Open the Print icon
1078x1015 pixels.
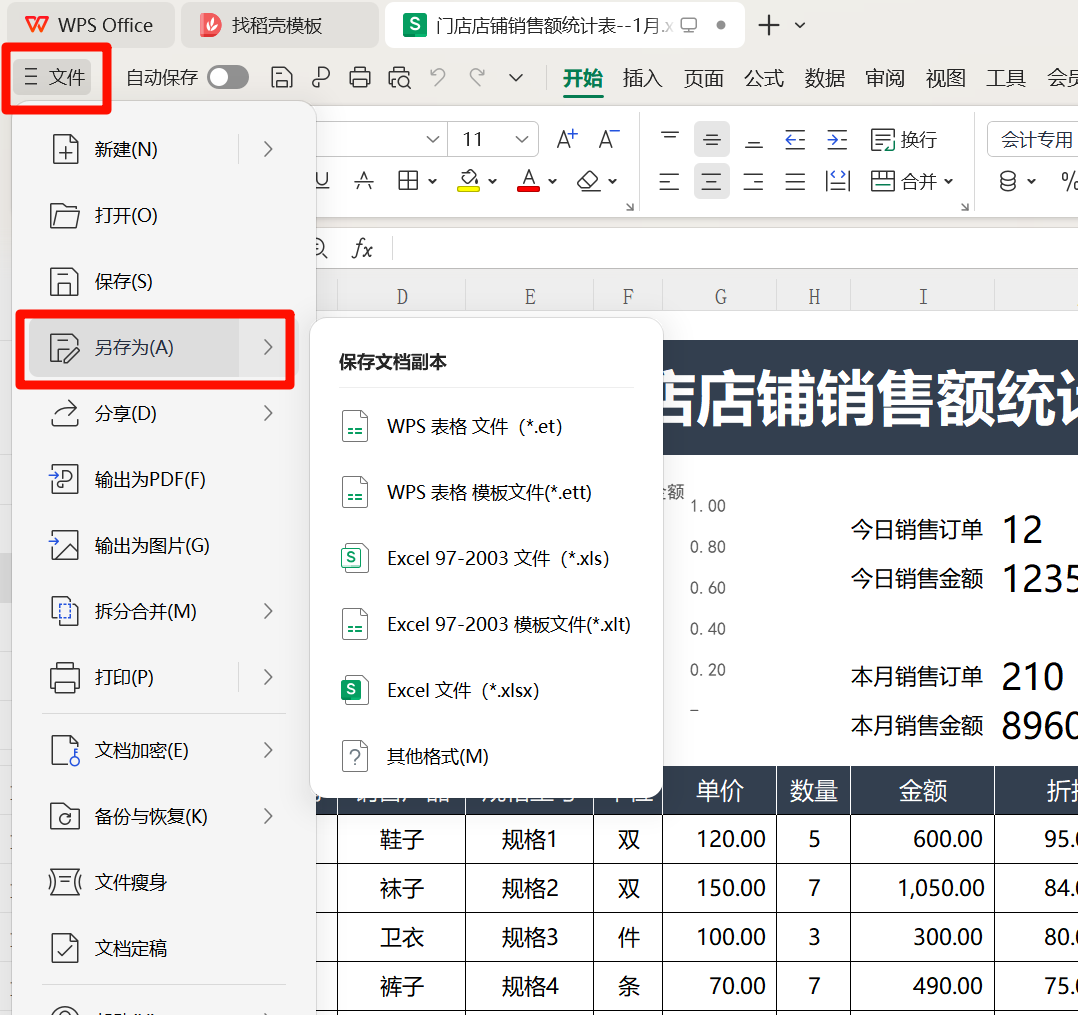[359, 75]
